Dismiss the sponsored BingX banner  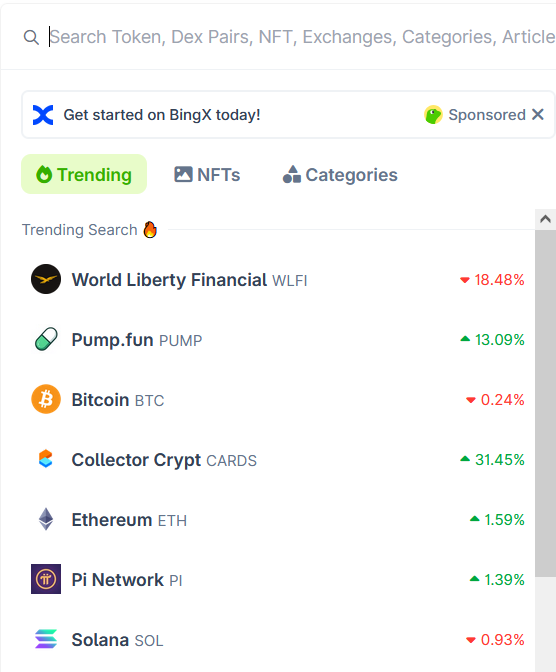click(538, 114)
